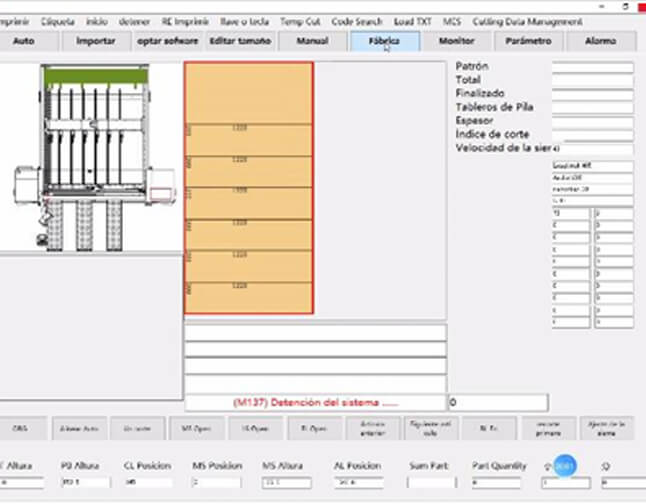Open the Cutting Data Management menu
The image size is (646, 504).
pos(527,22)
